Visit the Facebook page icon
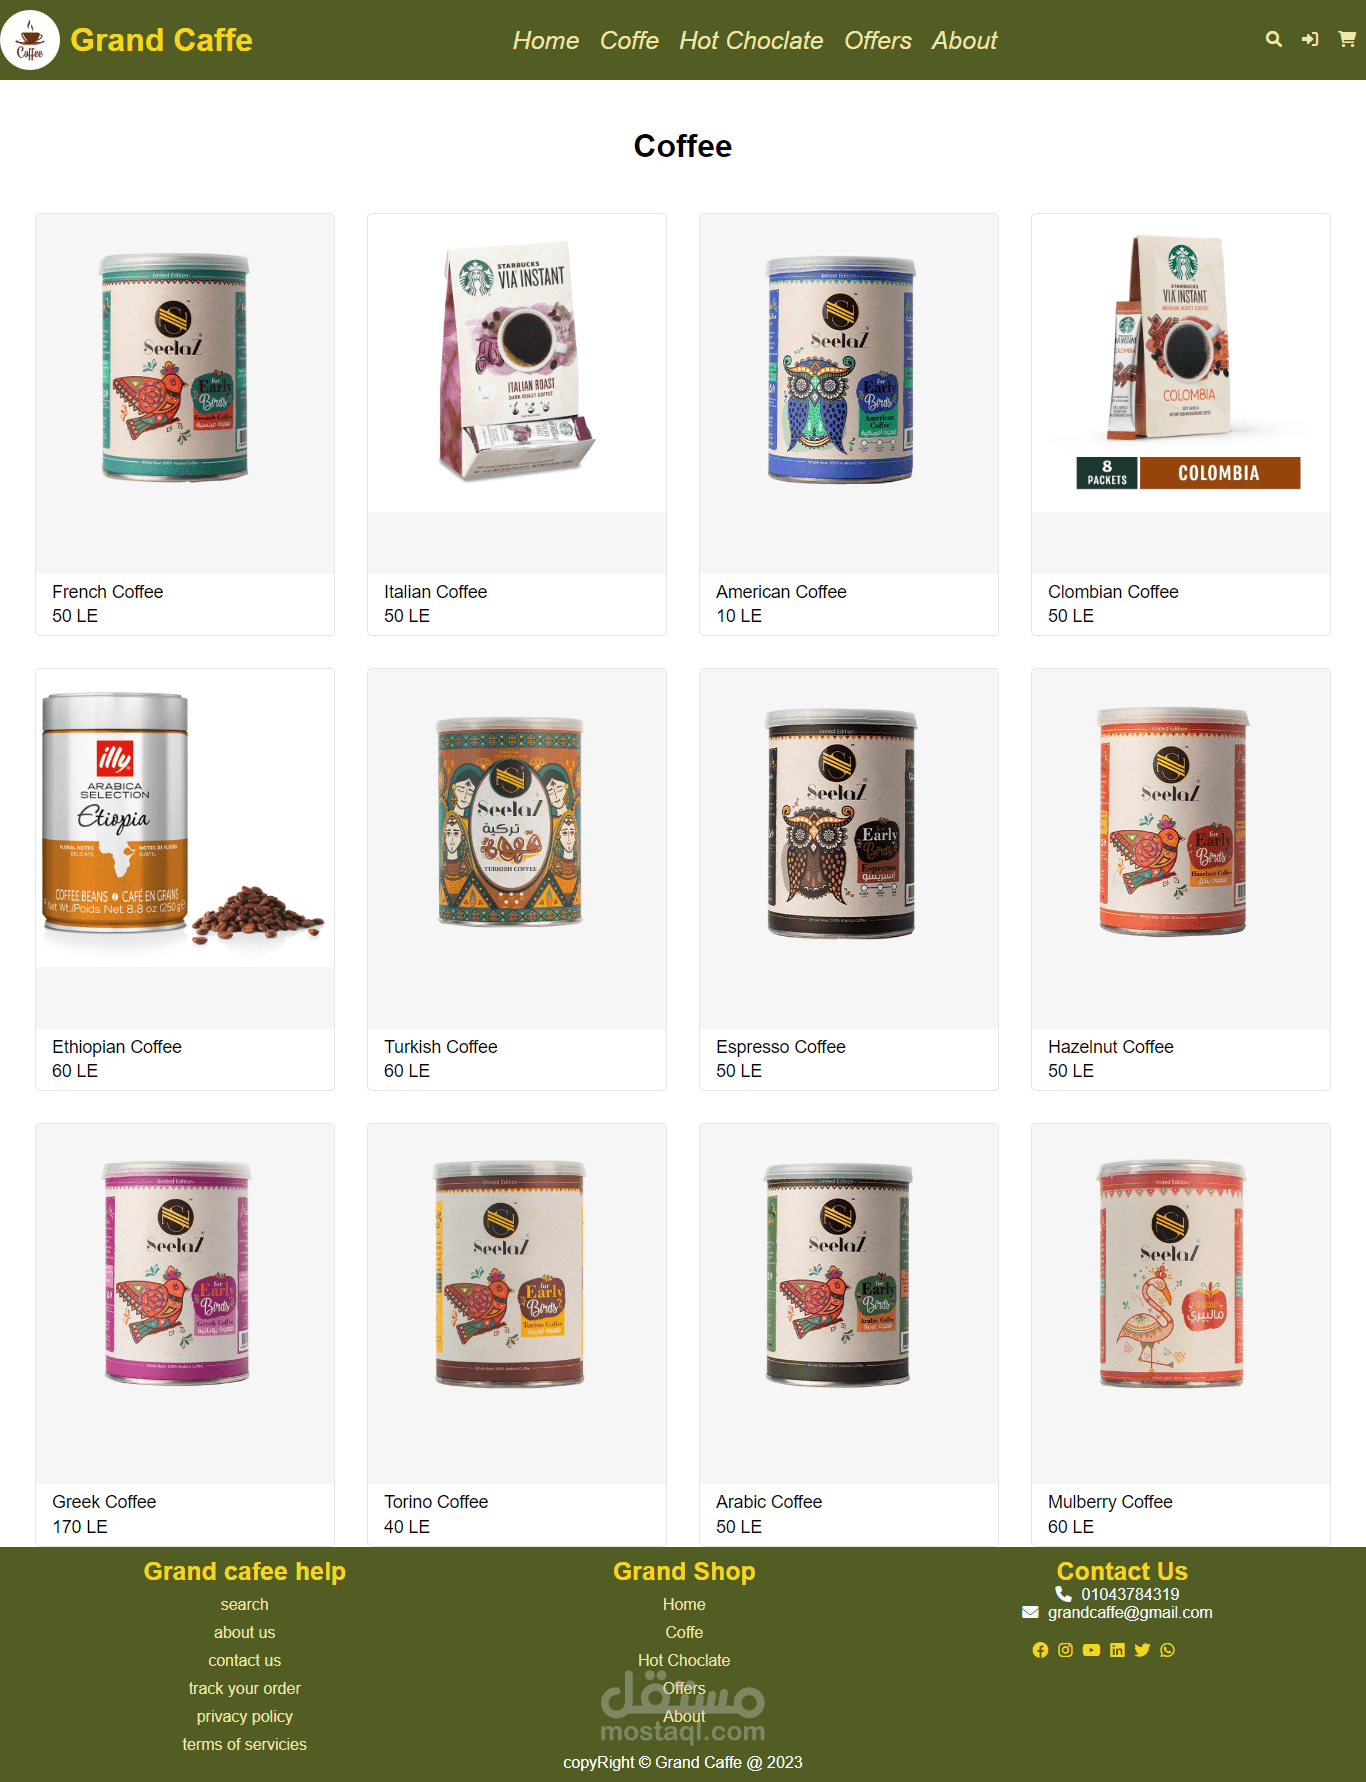Image resolution: width=1366 pixels, height=1782 pixels. coord(1040,1650)
